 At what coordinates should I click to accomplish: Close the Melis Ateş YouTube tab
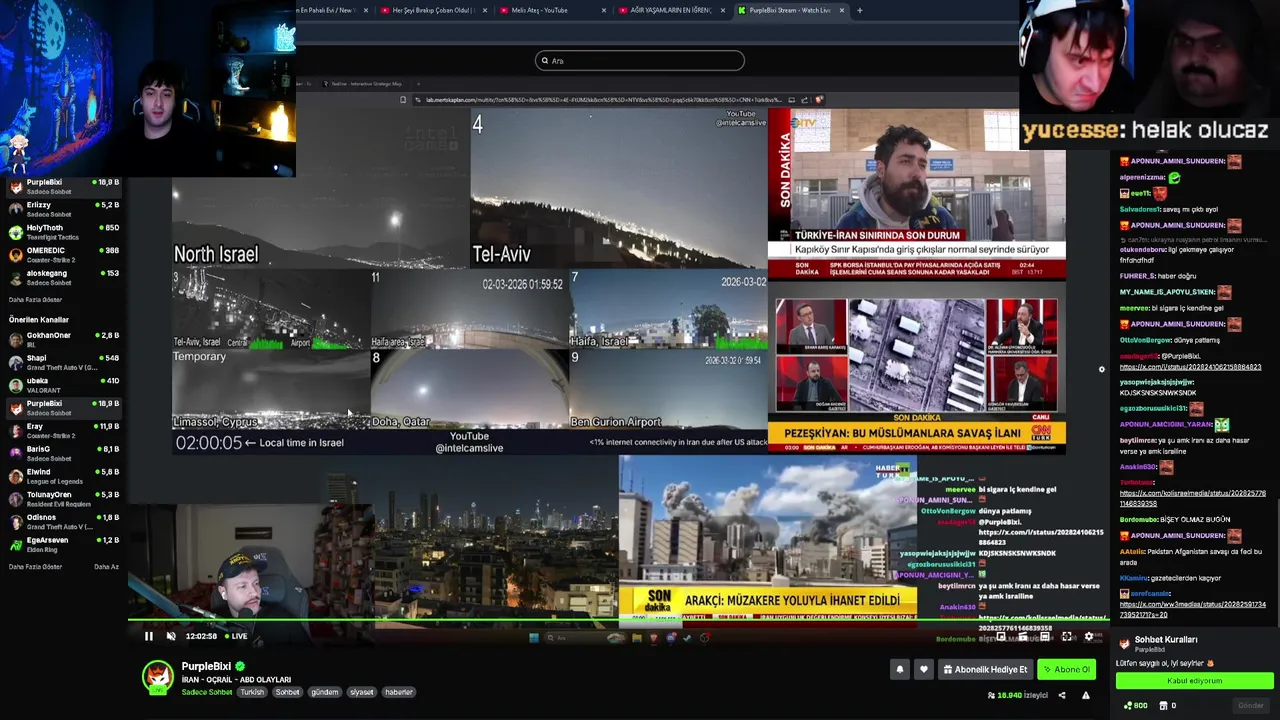[604, 10]
